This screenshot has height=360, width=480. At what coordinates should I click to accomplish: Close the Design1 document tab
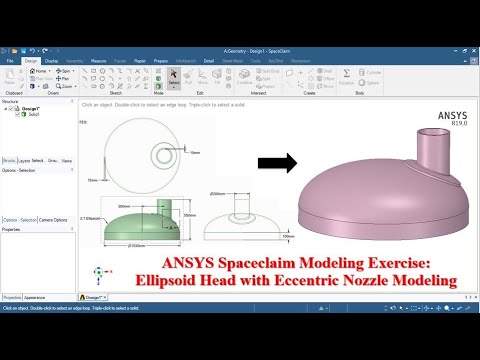click(105, 297)
